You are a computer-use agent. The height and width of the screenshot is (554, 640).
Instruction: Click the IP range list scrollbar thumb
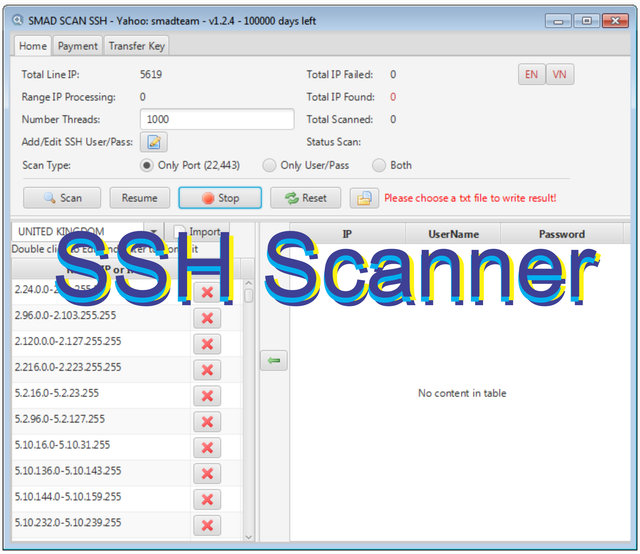pyautogui.click(x=249, y=296)
